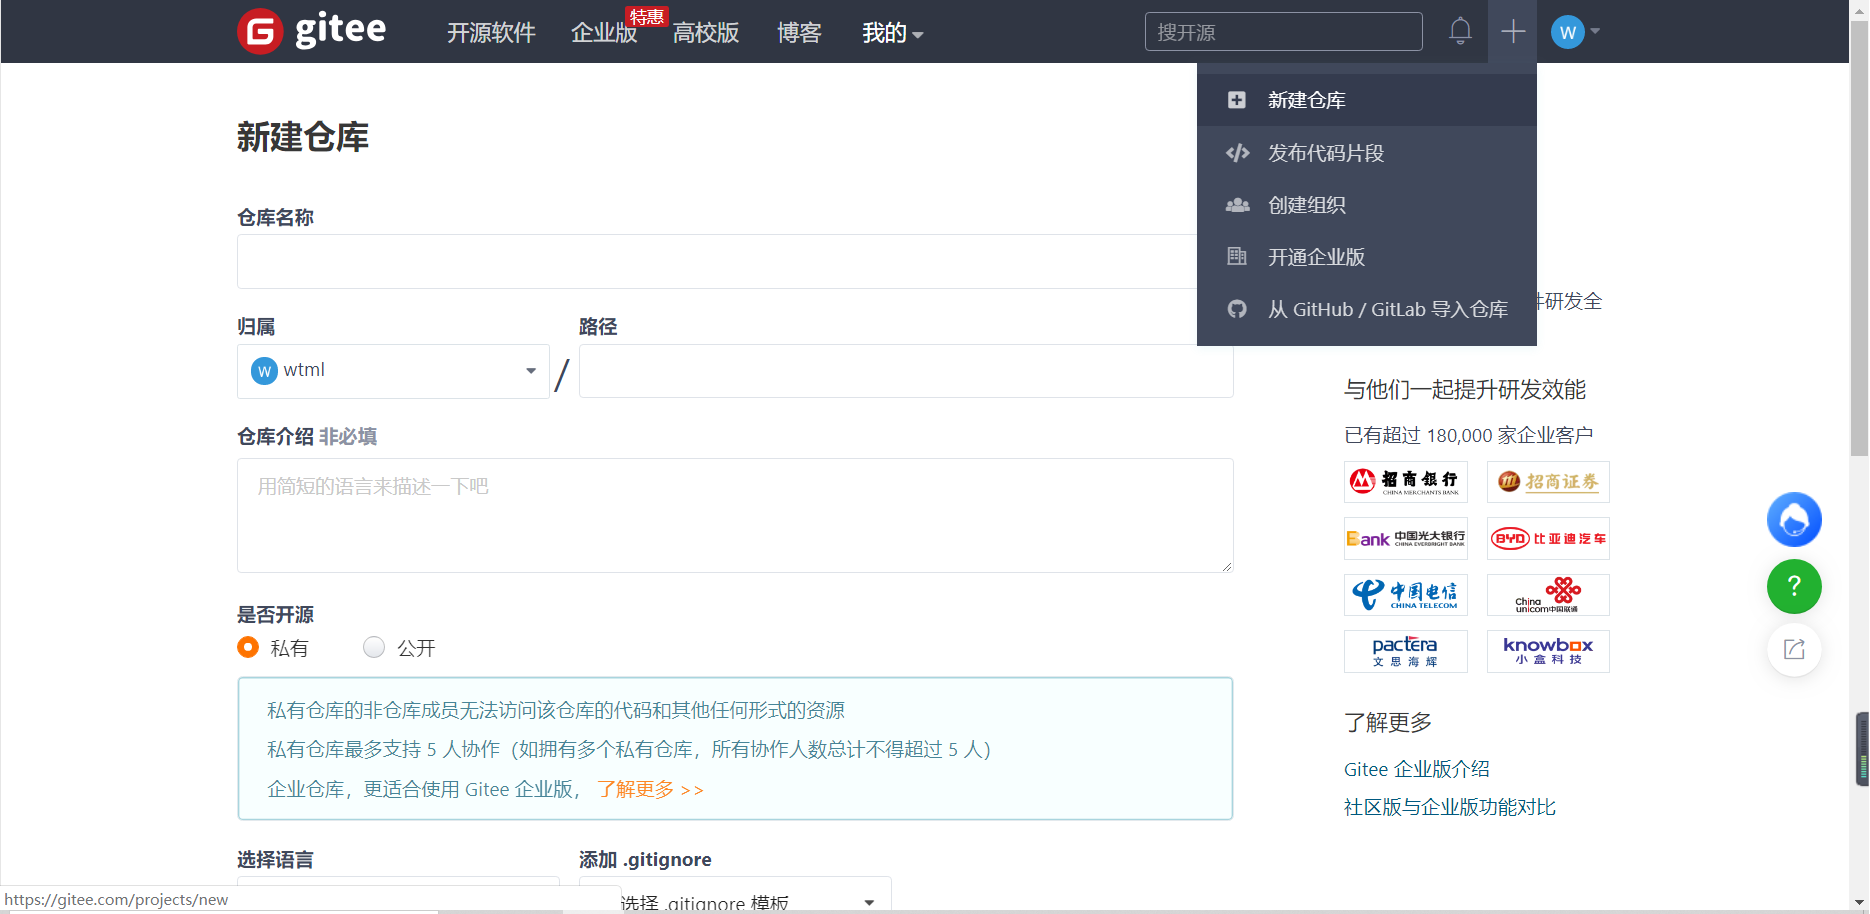Click the 特惠 badge on 企业版
Viewport: 1870px width, 914px height.
click(647, 16)
